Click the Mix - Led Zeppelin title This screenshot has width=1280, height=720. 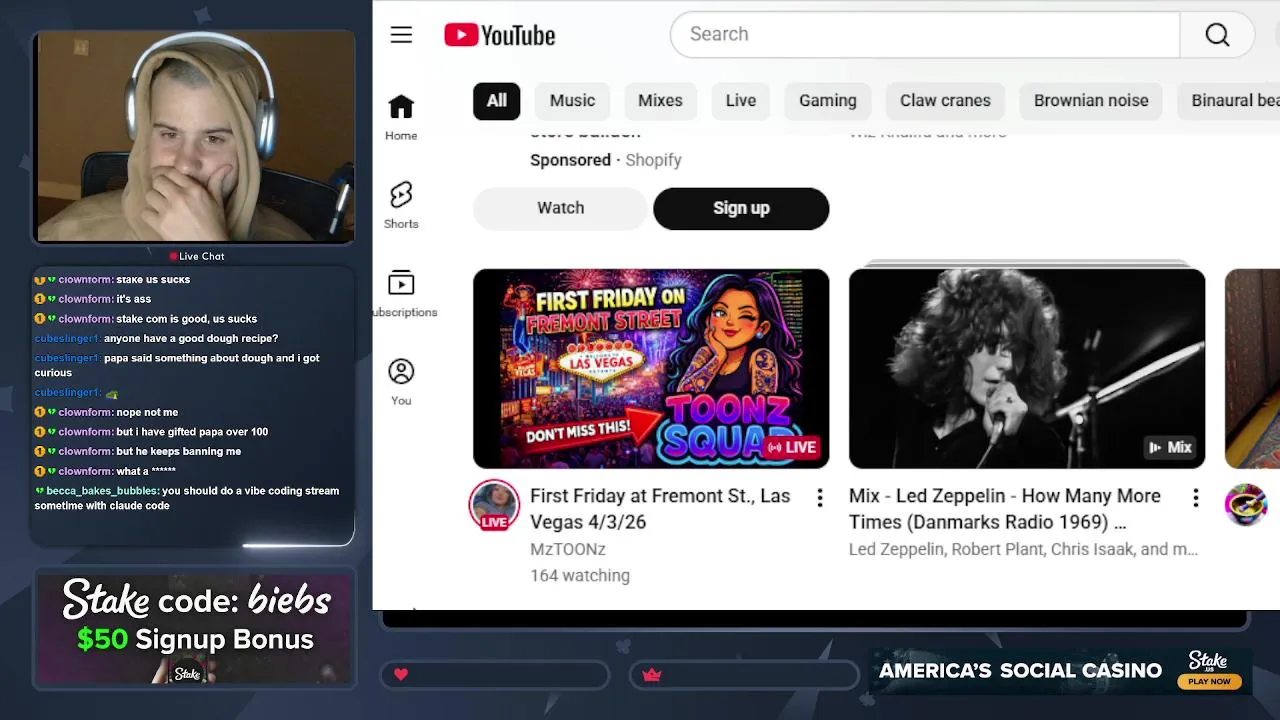[x=1005, y=509]
